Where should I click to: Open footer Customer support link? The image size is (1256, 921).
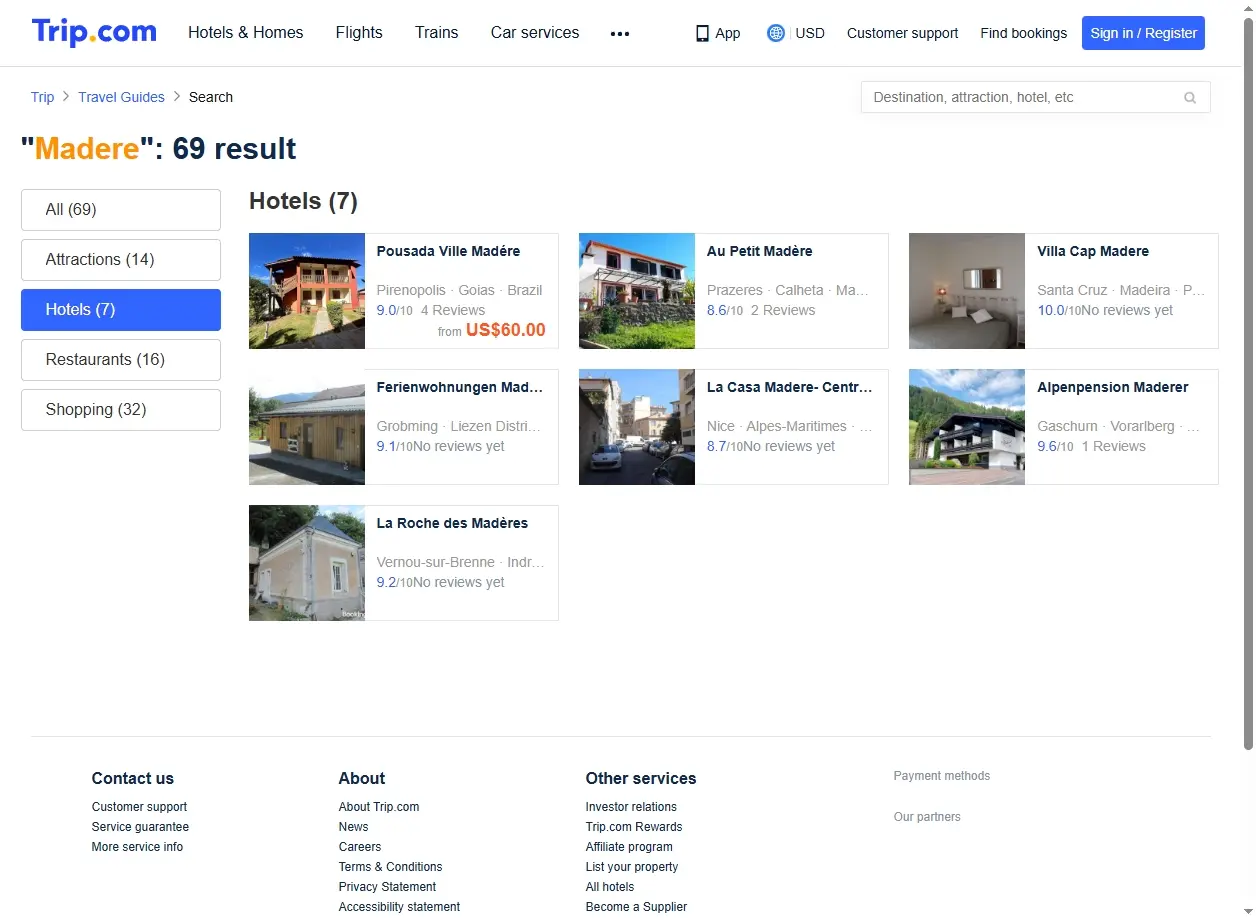[x=139, y=807]
